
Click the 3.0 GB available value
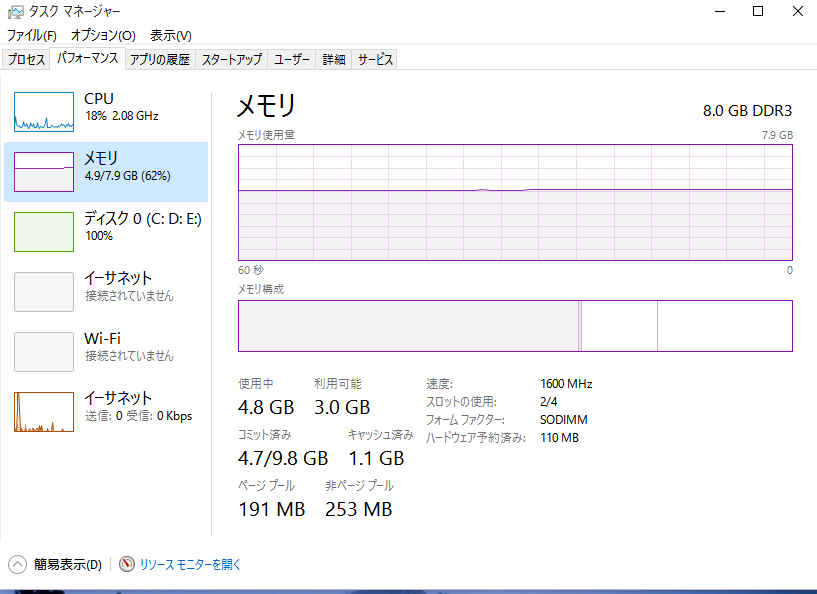click(342, 407)
